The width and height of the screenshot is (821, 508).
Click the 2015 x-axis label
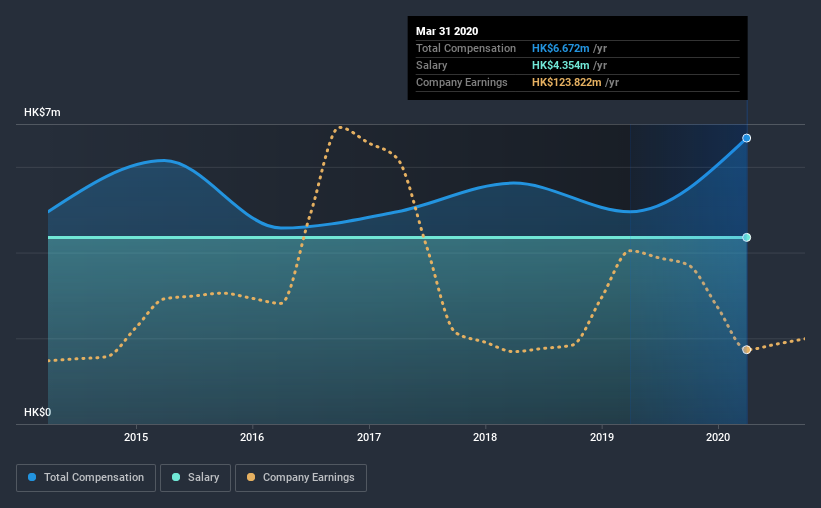coord(136,437)
